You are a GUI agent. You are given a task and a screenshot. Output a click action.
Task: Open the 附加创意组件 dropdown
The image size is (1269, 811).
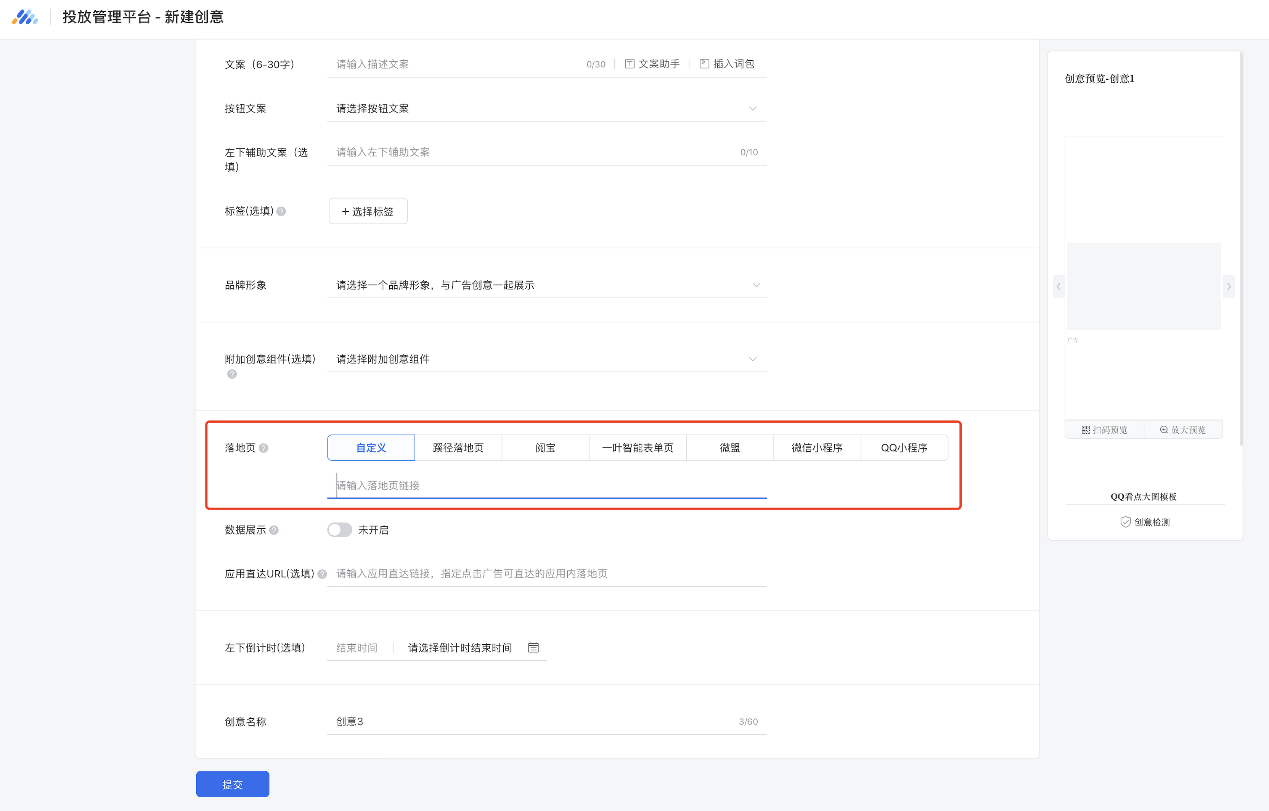tap(546, 359)
